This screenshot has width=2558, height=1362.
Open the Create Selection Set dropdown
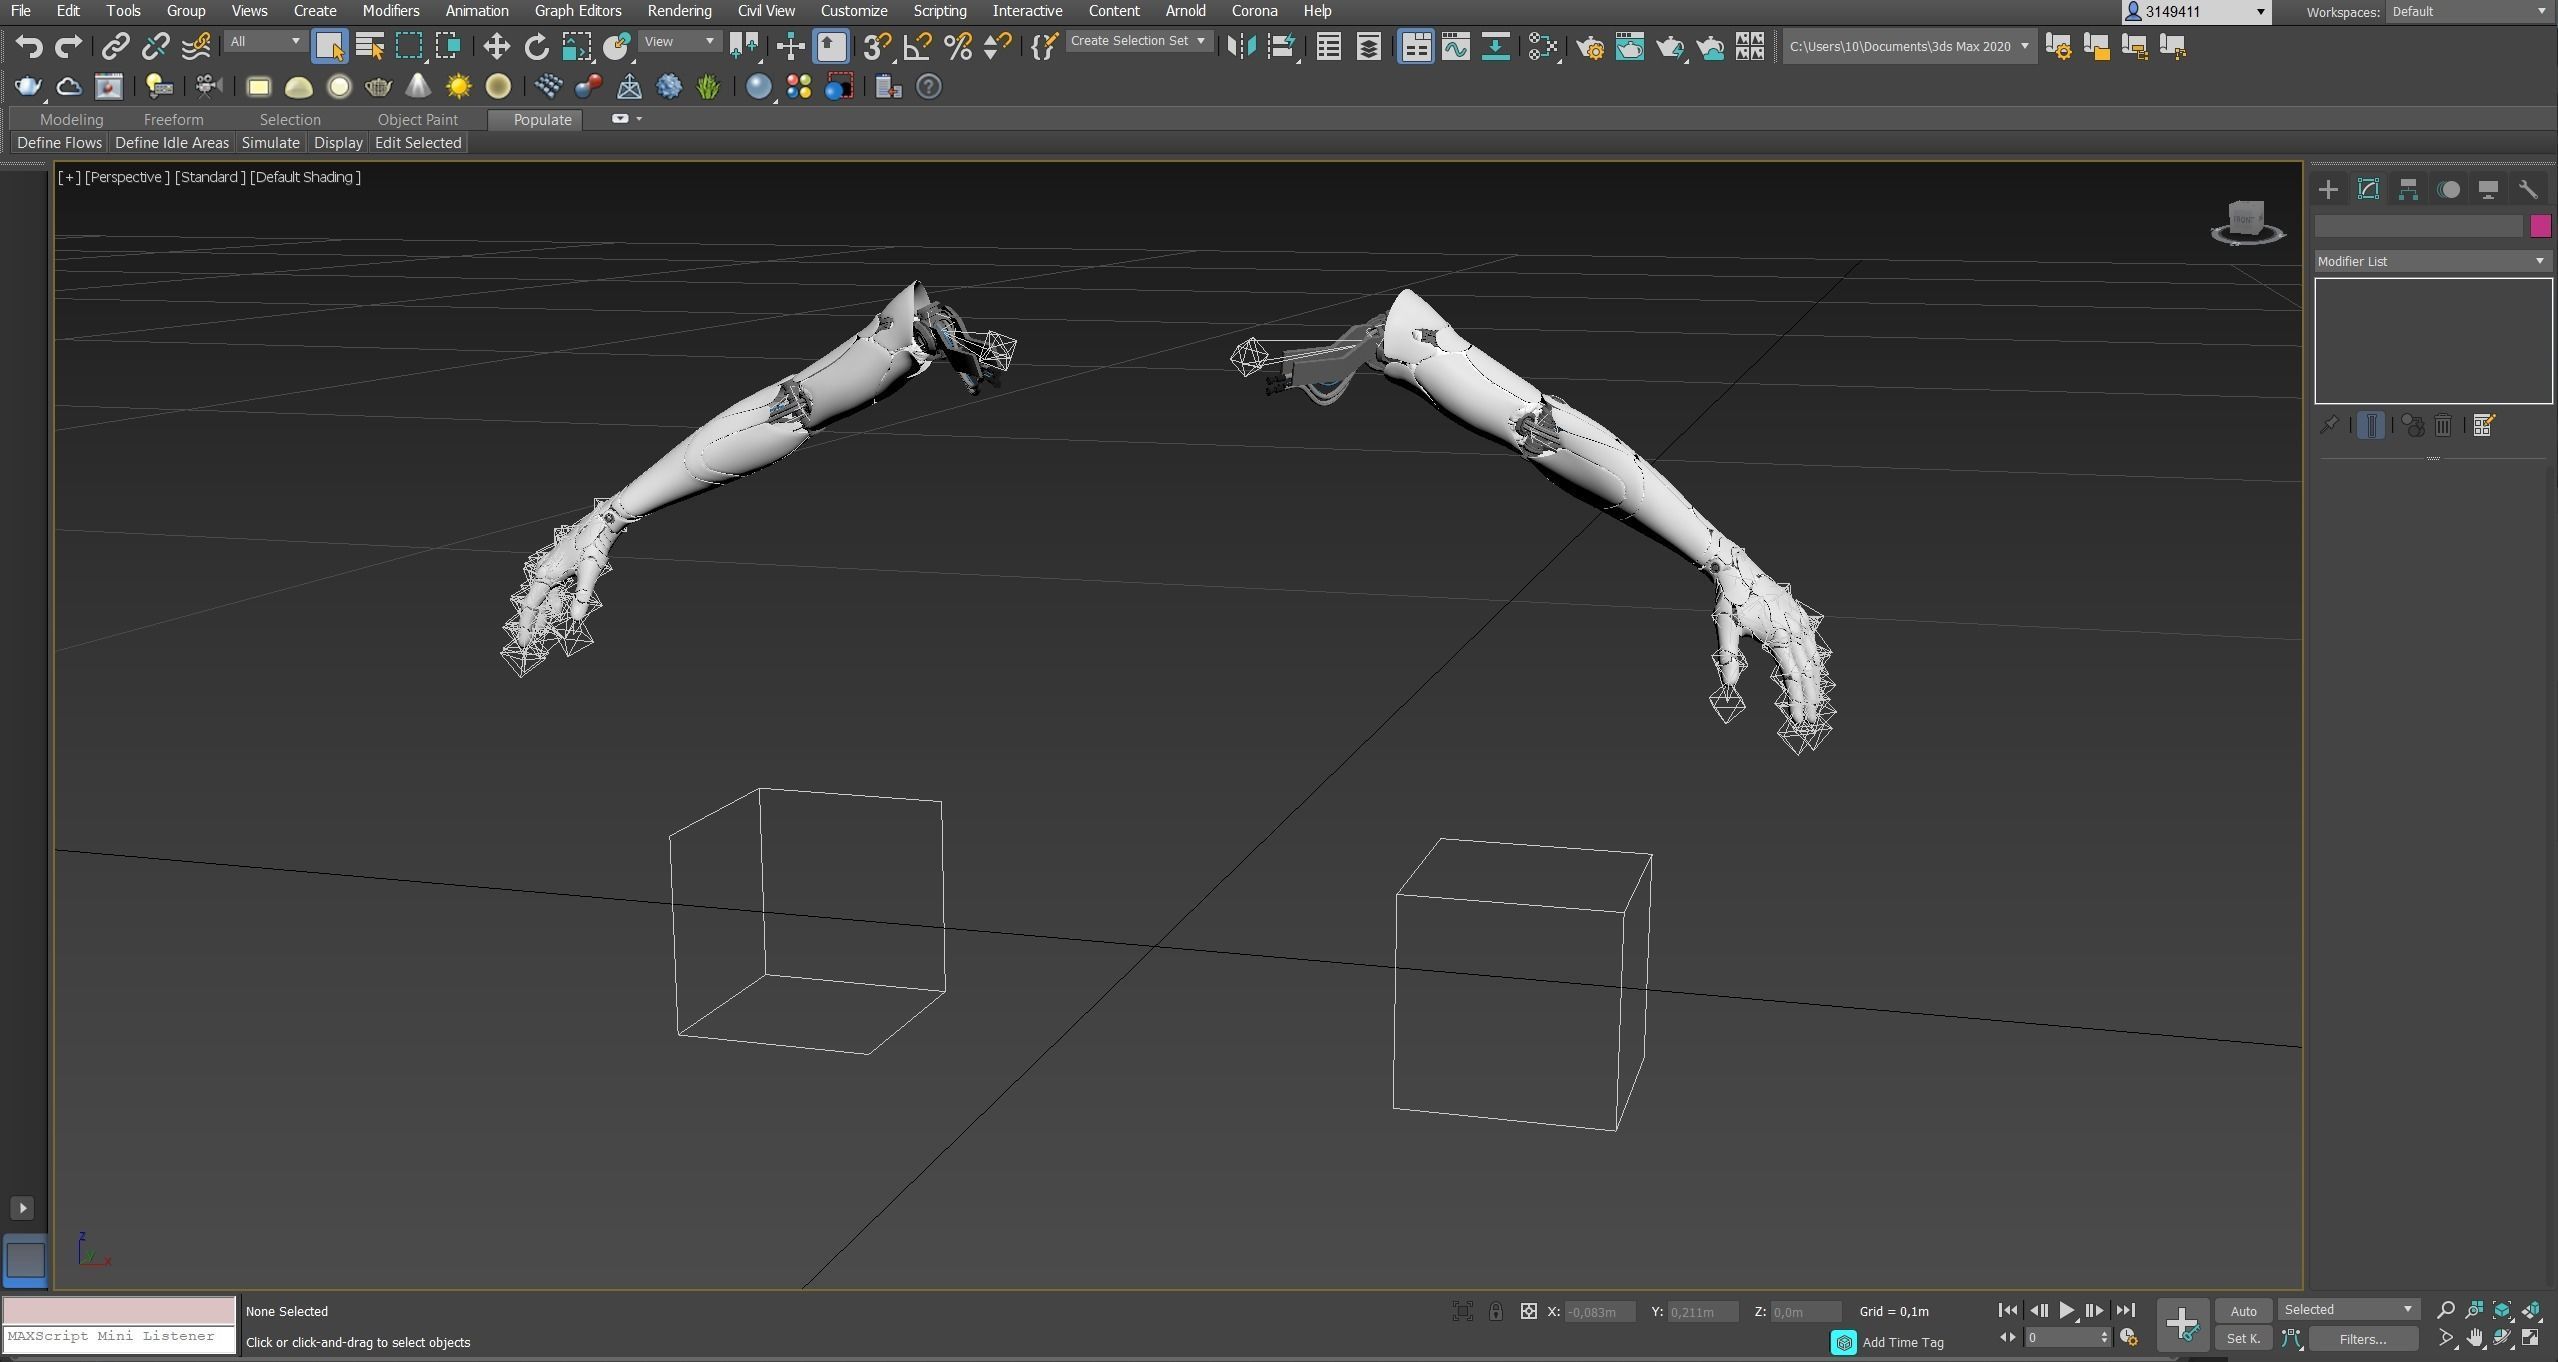pos(1137,41)
